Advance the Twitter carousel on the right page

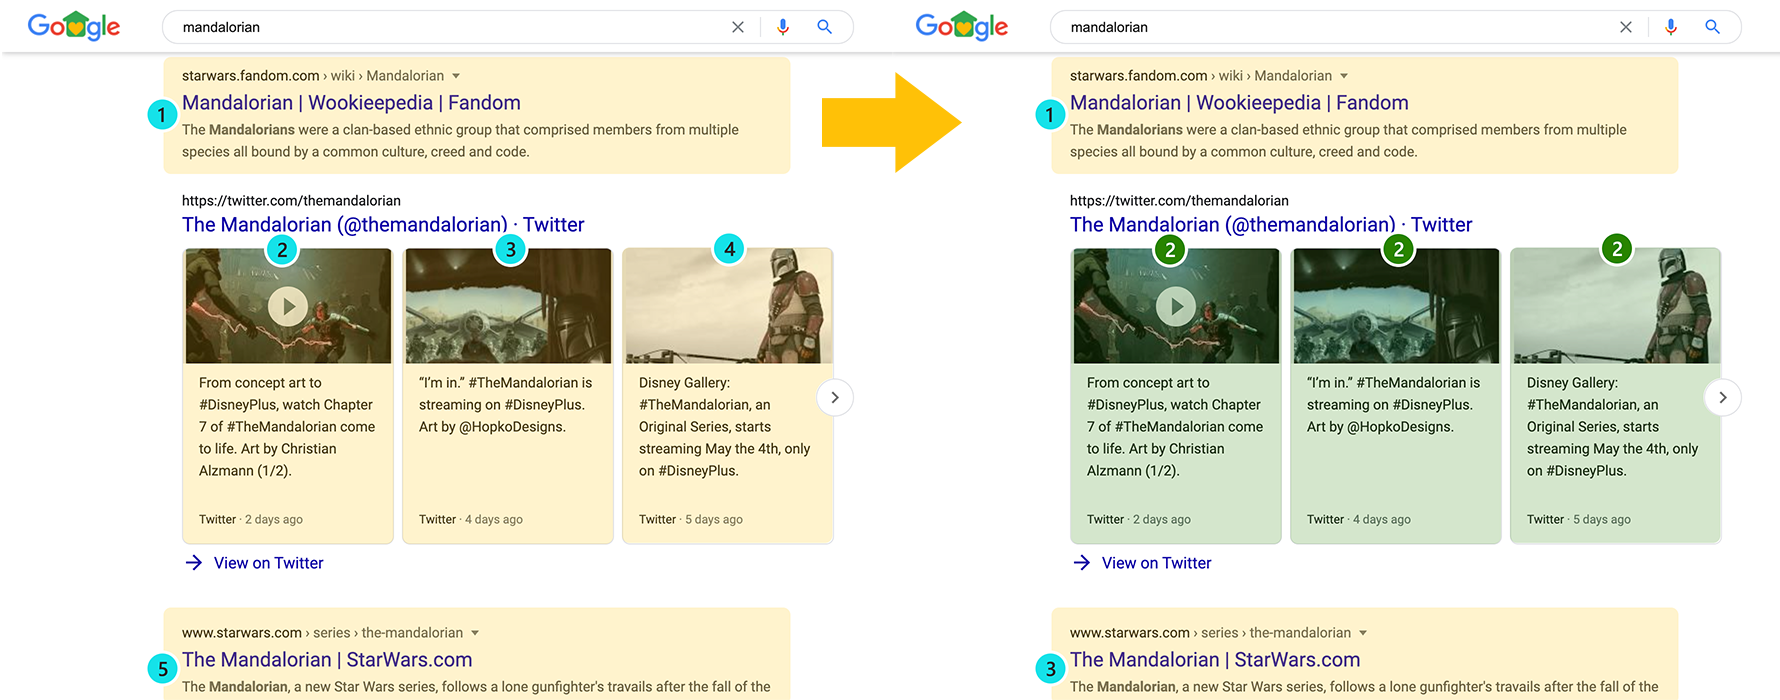[x=1723, y=398]
